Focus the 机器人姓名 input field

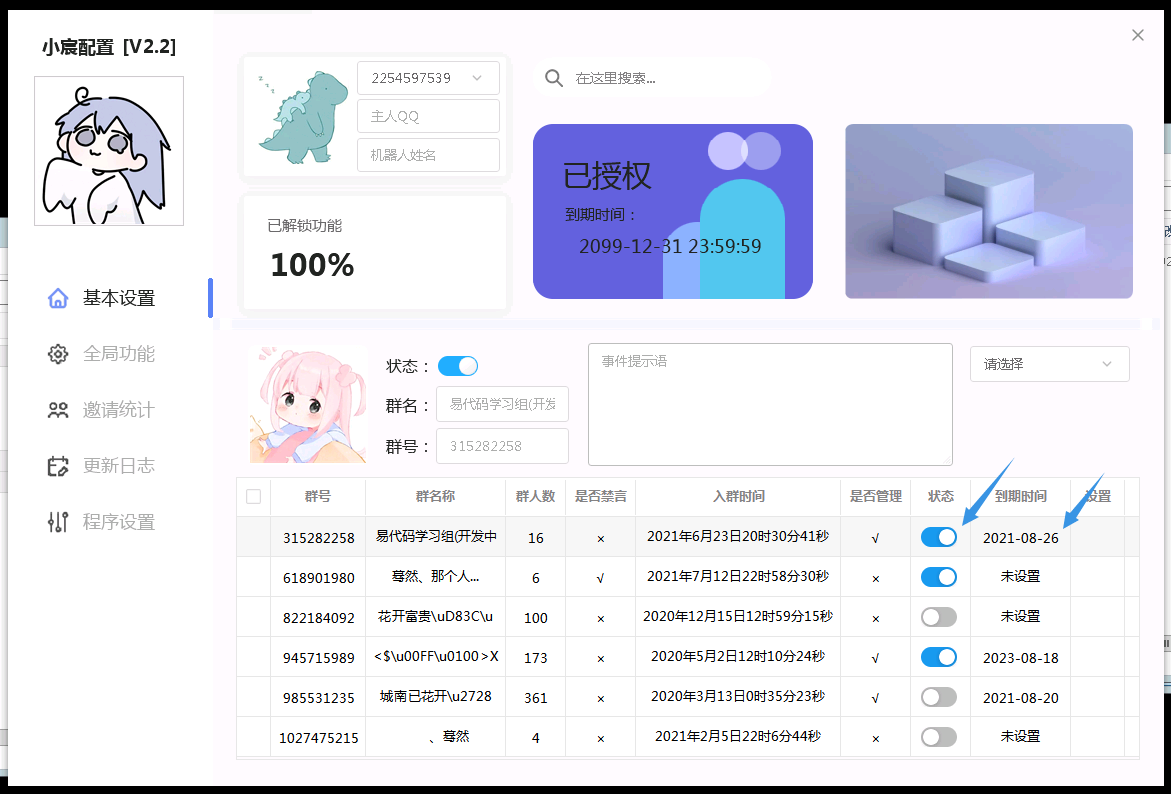(428, 155)
